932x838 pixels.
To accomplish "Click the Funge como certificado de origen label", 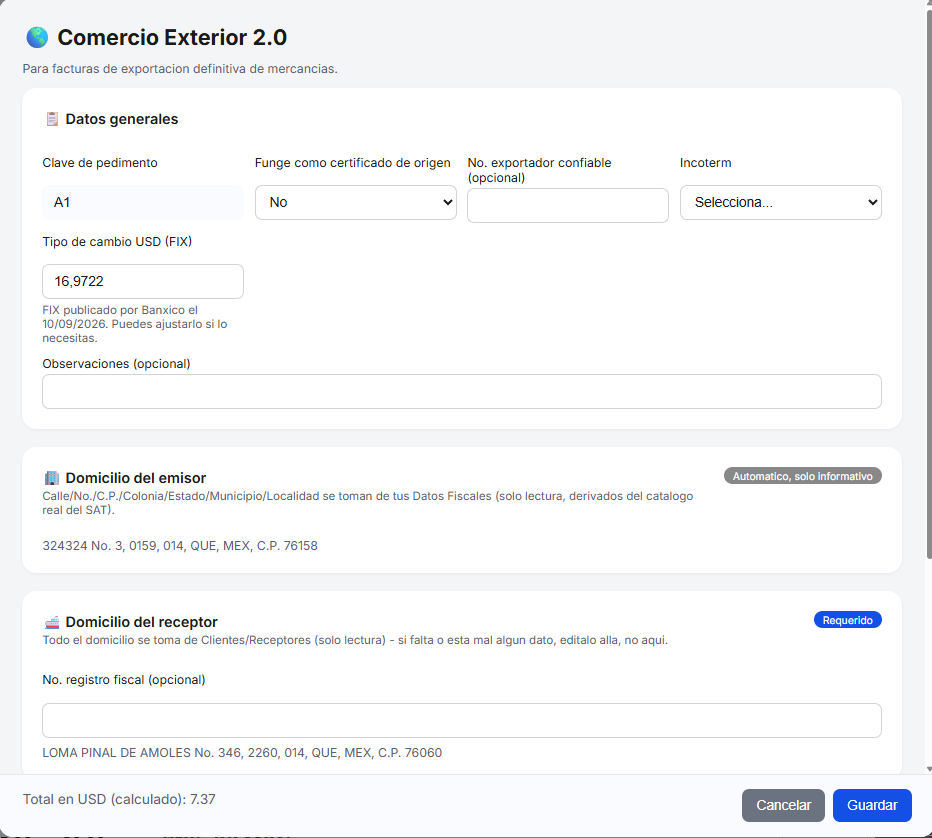I will [352, 163].
